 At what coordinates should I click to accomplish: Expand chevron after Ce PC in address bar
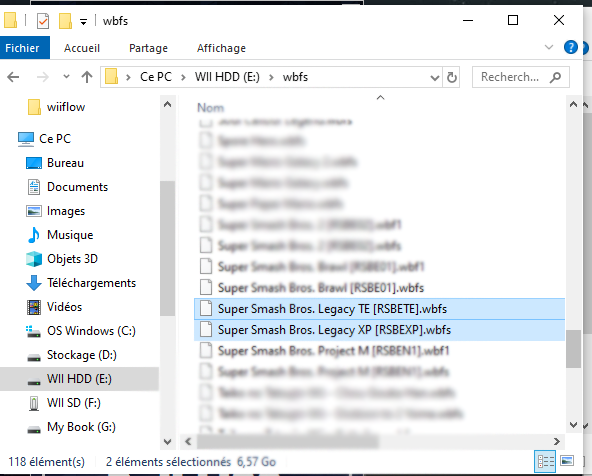(x=183, y=77)
